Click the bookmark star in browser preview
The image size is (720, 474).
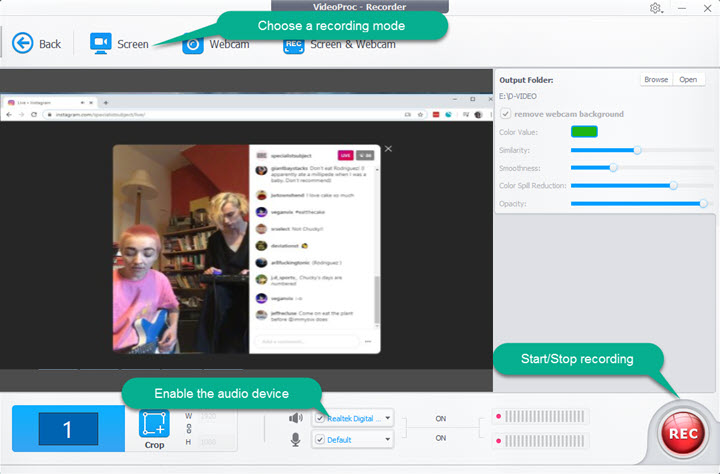pos(420,114)
